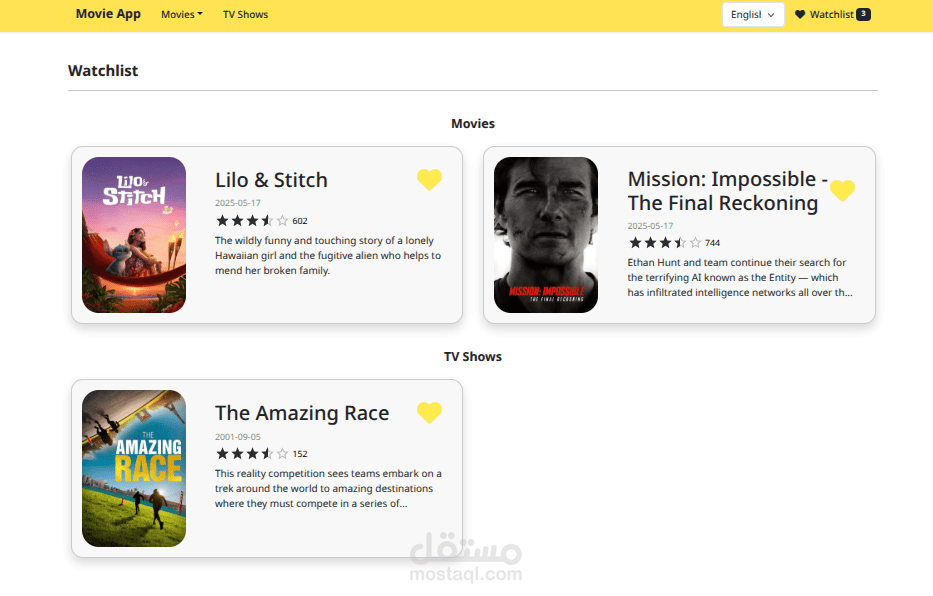Click the Movies section heading
Image resolution: width=933 pixels, height=596 pixels.
click(x=473, y=124)
